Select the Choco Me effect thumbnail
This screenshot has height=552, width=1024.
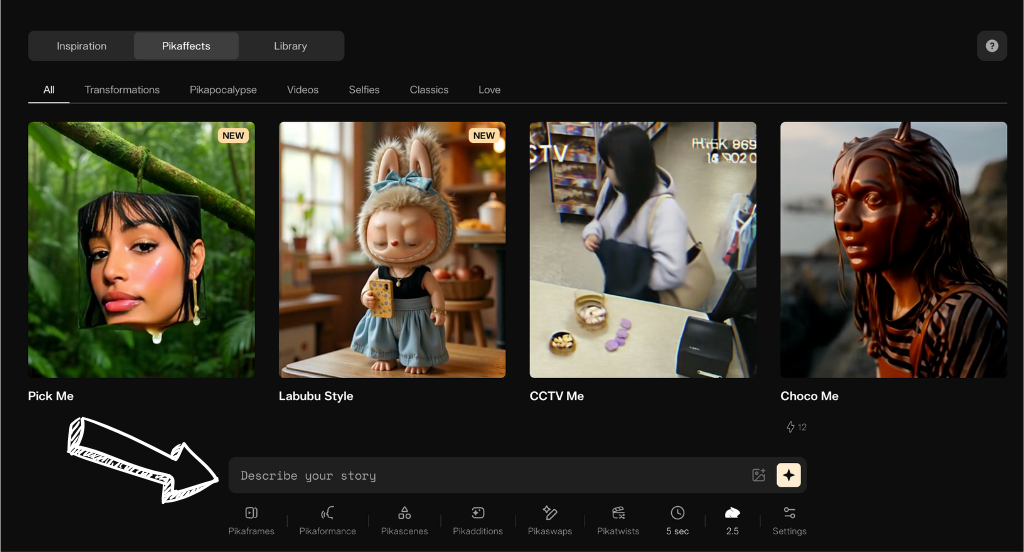(893, 250)
